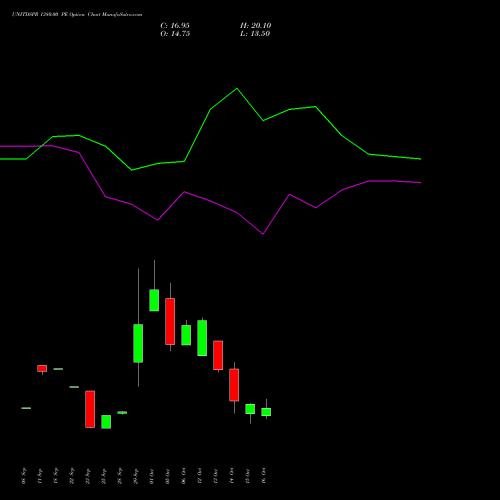Click the high value H: 20.10
Viewport: 500px width, 500px height.
(255, 26)
